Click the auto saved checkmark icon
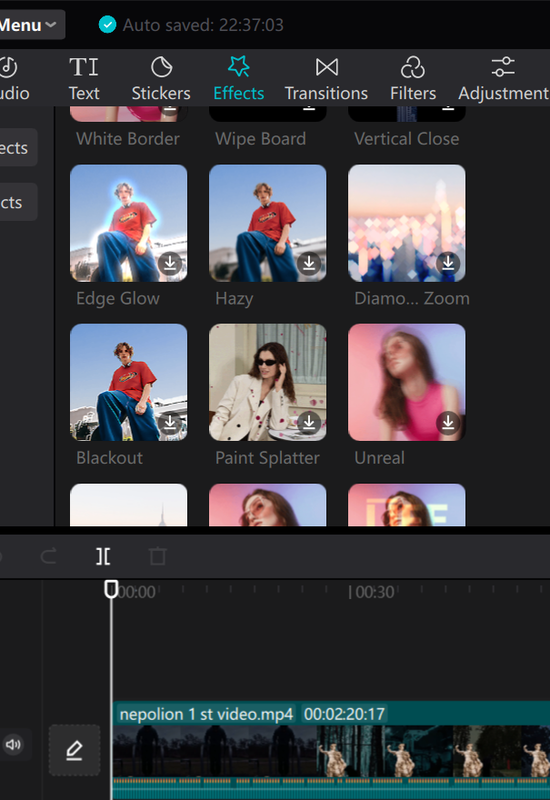 click(107, 24)
